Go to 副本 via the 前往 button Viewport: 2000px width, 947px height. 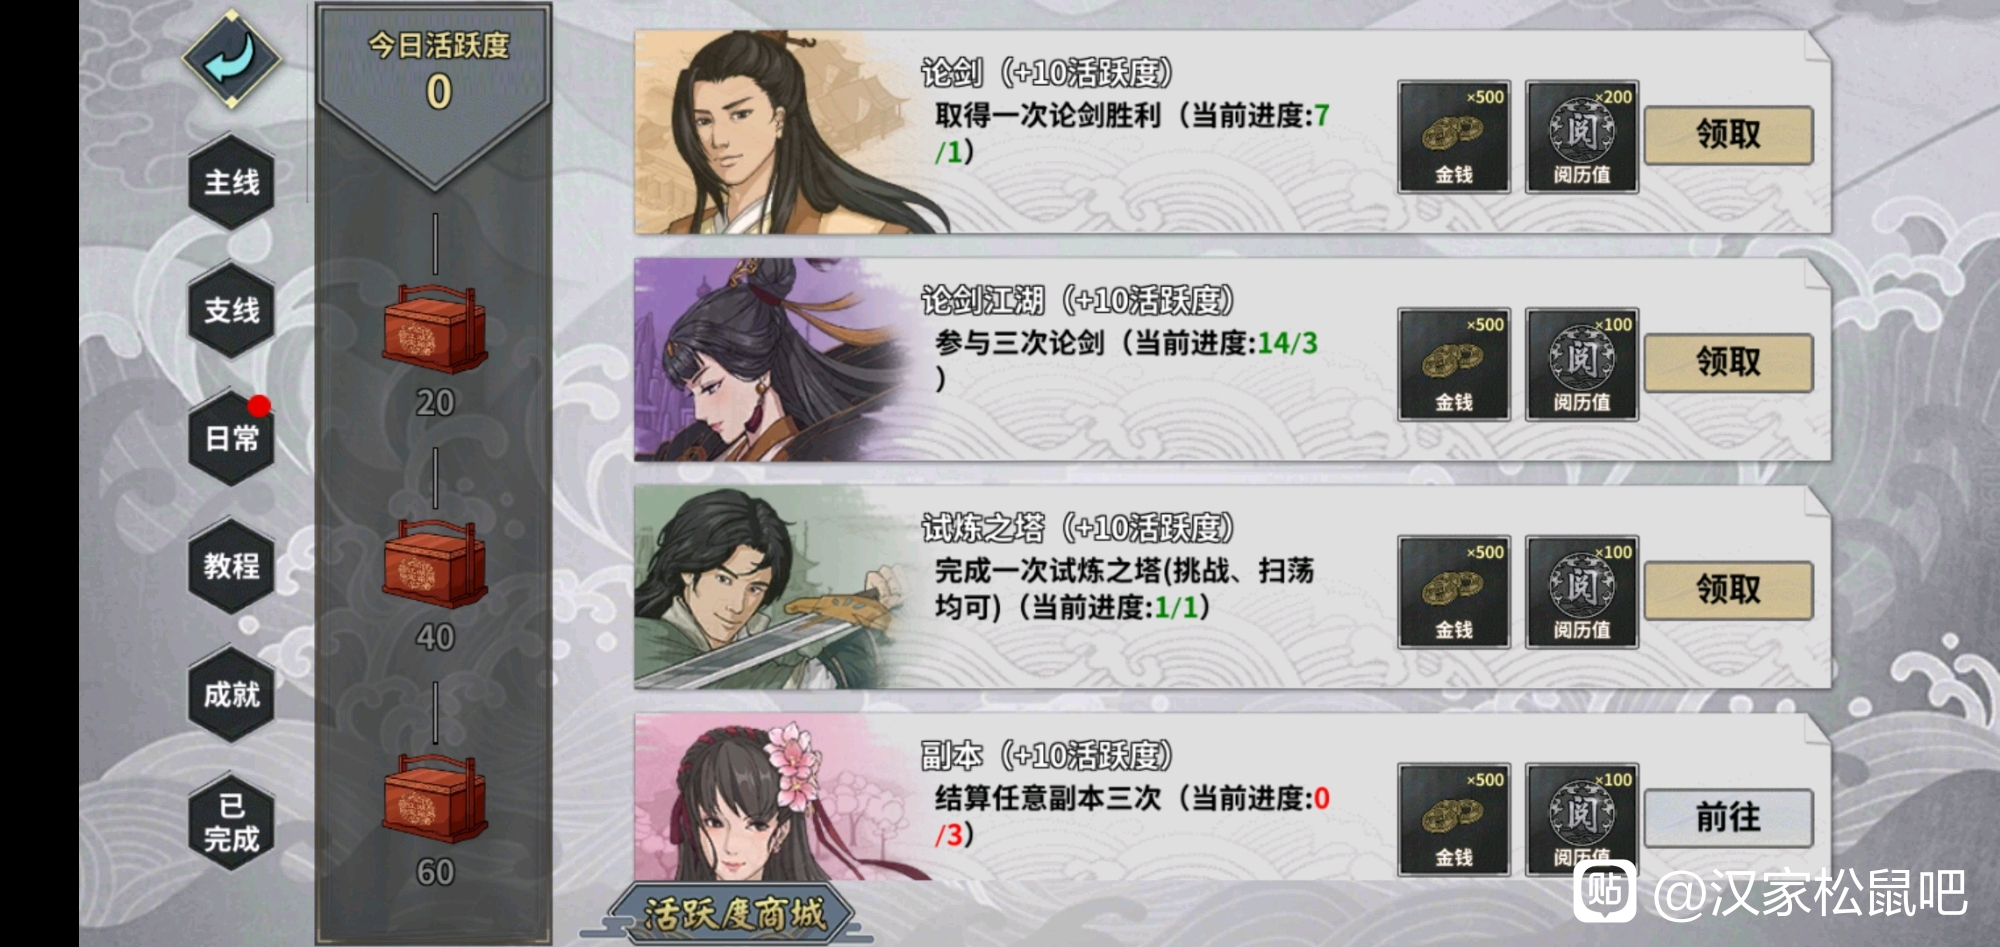click(1728, 818)
